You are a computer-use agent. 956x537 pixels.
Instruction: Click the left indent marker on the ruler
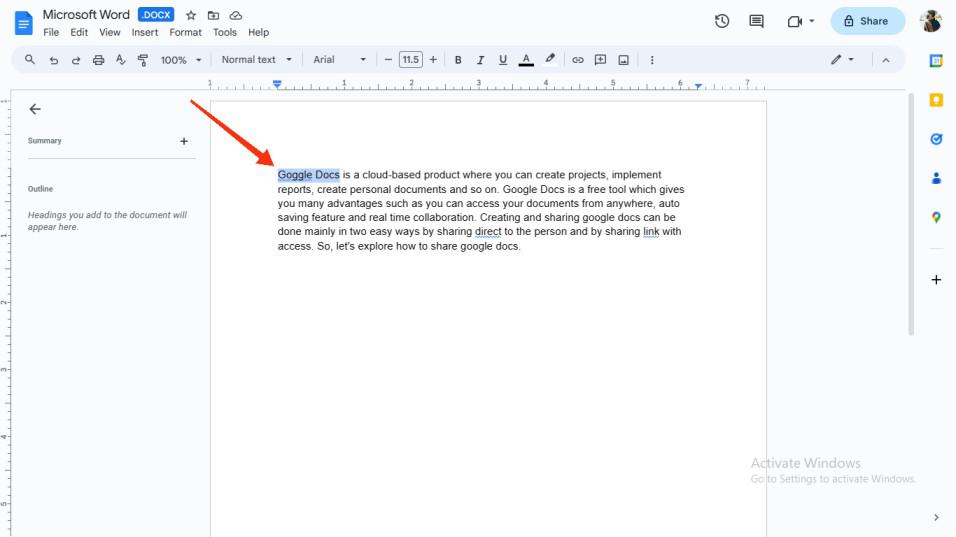pyautogui.click(x=277, y=84)
